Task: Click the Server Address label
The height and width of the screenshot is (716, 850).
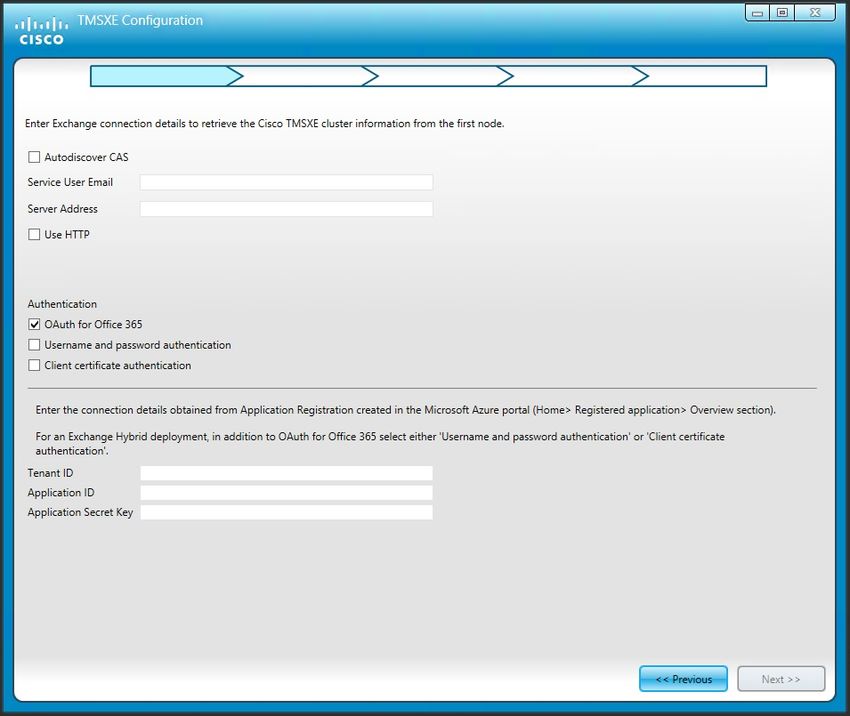Action: tap(62, 209)
